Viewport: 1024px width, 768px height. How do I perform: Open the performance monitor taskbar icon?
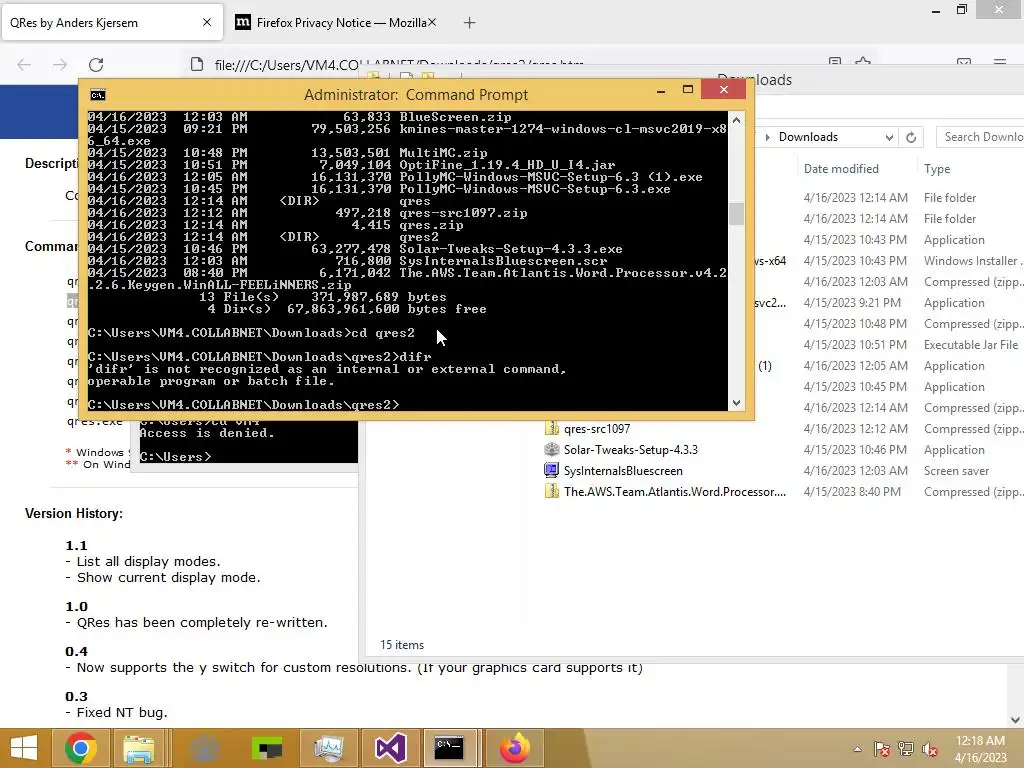328,748
